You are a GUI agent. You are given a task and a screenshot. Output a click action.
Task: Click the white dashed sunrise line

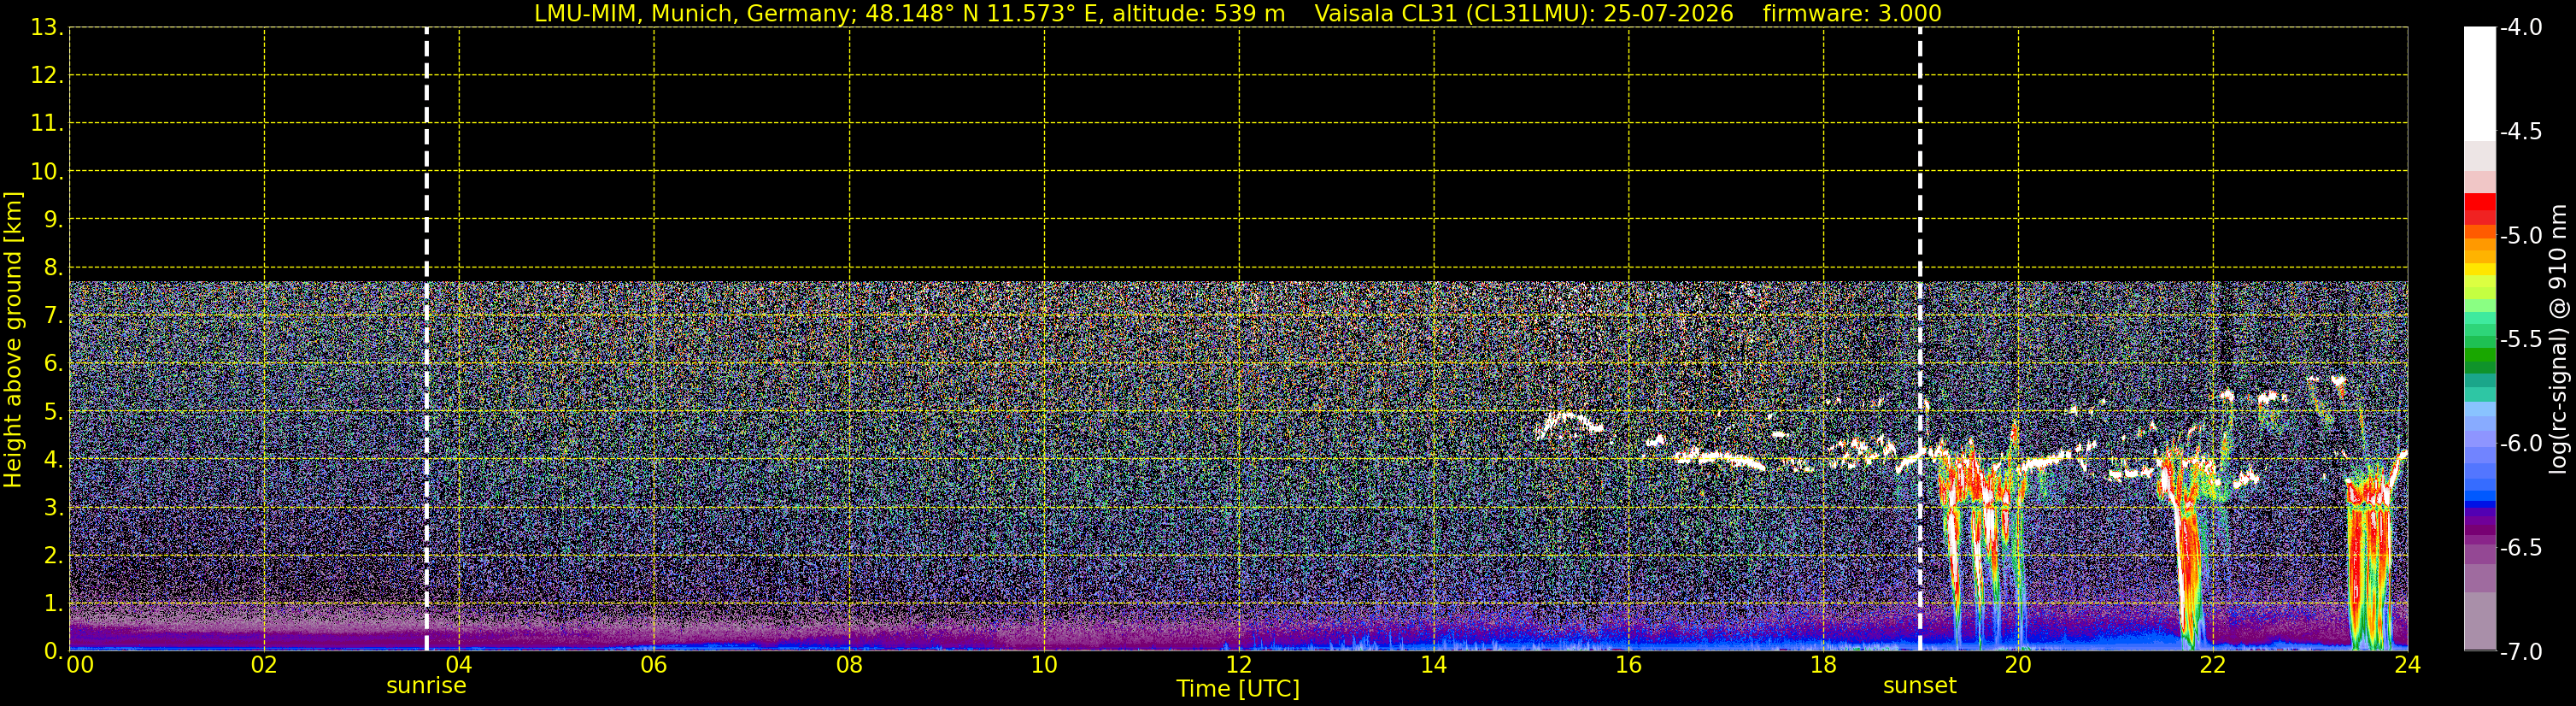click(x=426, y=340)
